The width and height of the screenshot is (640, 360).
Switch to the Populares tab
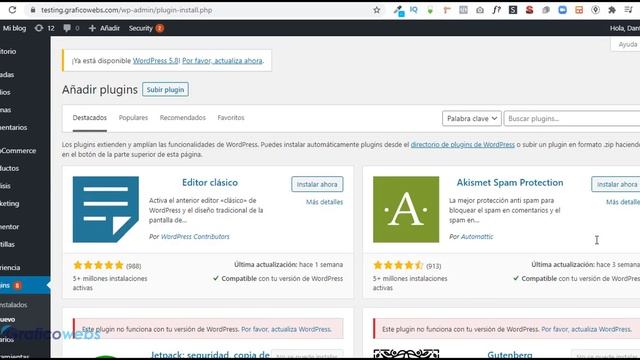[133, 118]
